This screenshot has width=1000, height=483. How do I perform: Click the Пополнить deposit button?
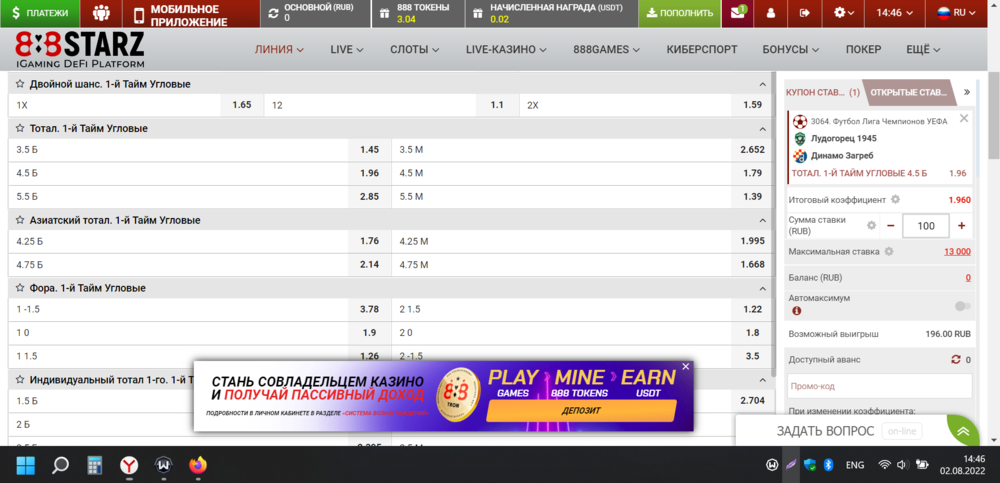click(679, 13)
